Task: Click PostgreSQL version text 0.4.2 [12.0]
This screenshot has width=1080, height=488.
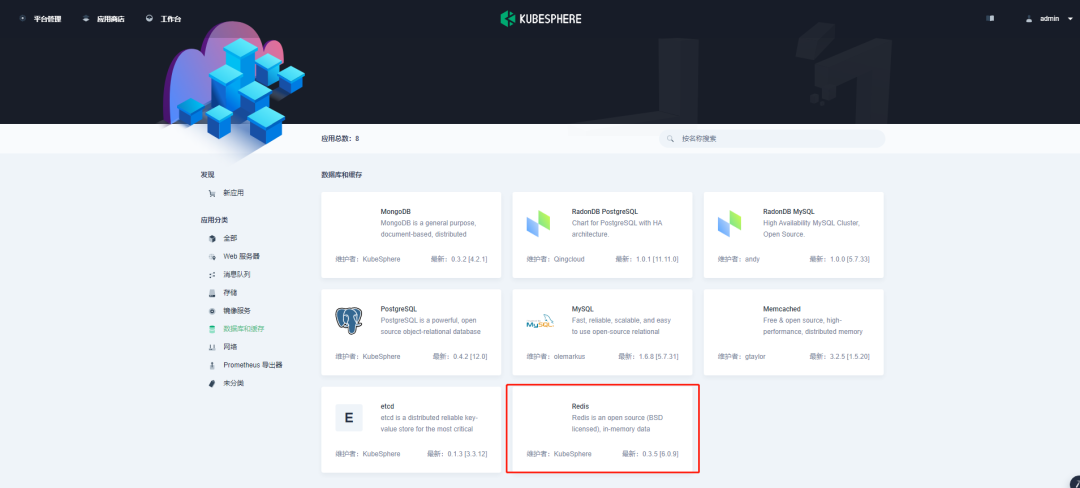Action: tap(469, 357)
